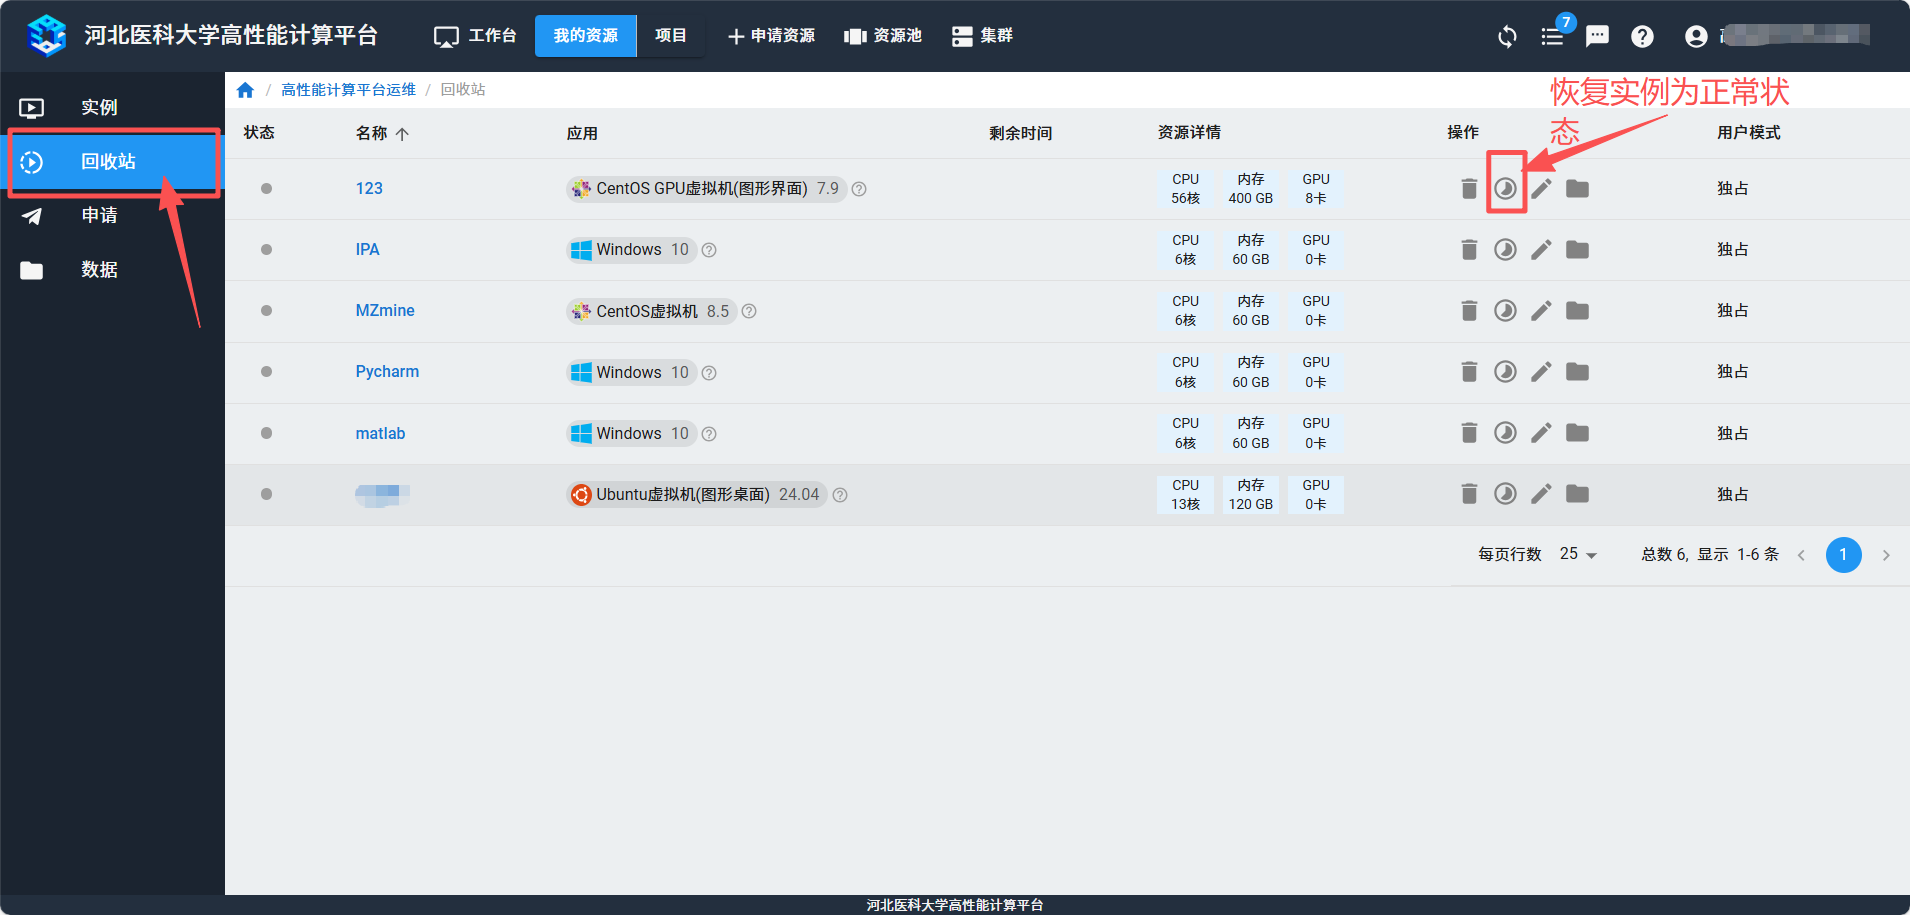
Task: Delete the IPA instance via trash icon
Action: click(x=1468, y=250)
